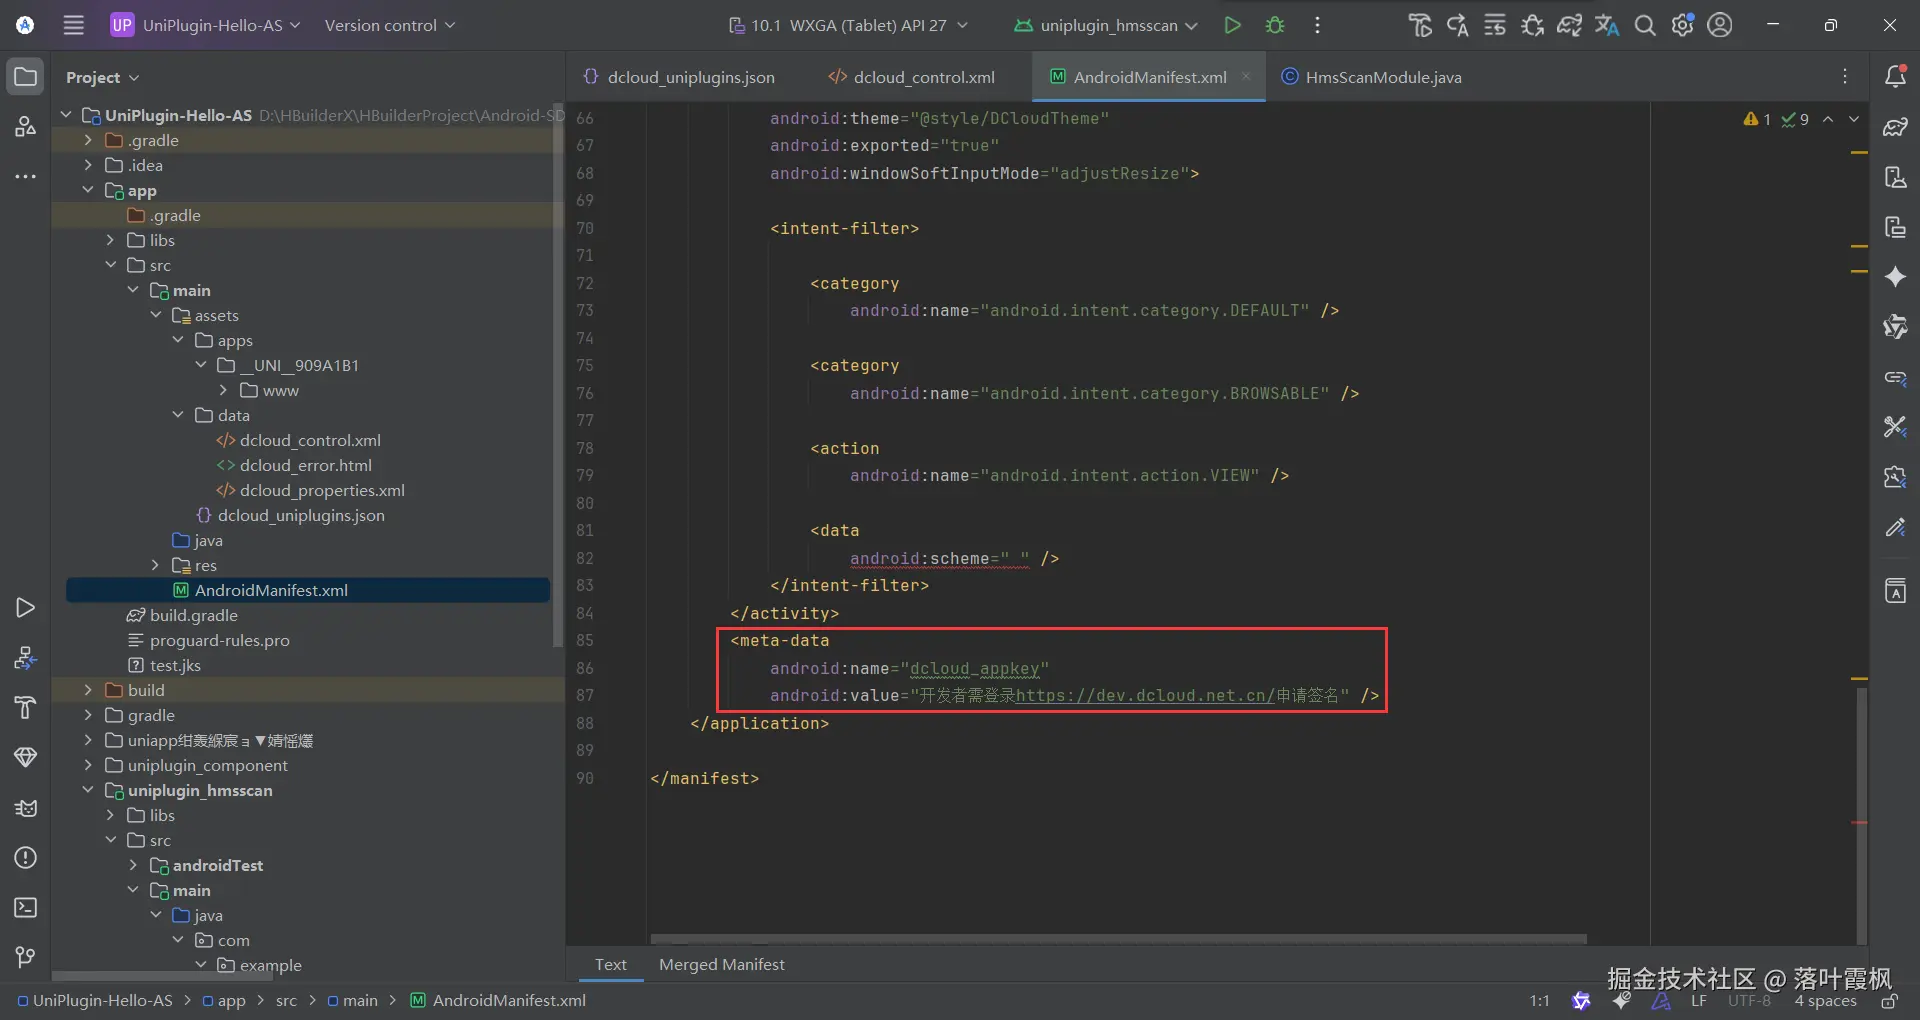Image resolution: width=1920 pixels, height=1020 pixels.
Task: Close the AndroidManifest.xml tab
Action: 1246,76
